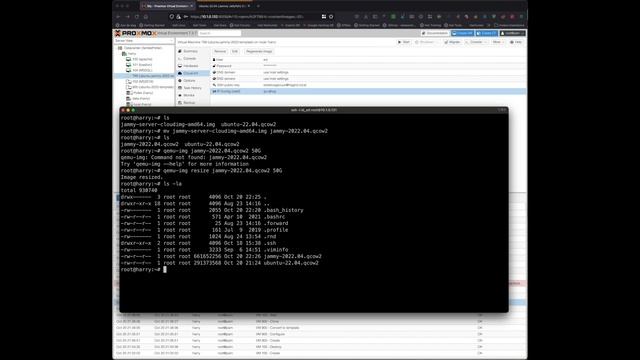Click the monitor icon of VM 101

[x=129, y=64]
